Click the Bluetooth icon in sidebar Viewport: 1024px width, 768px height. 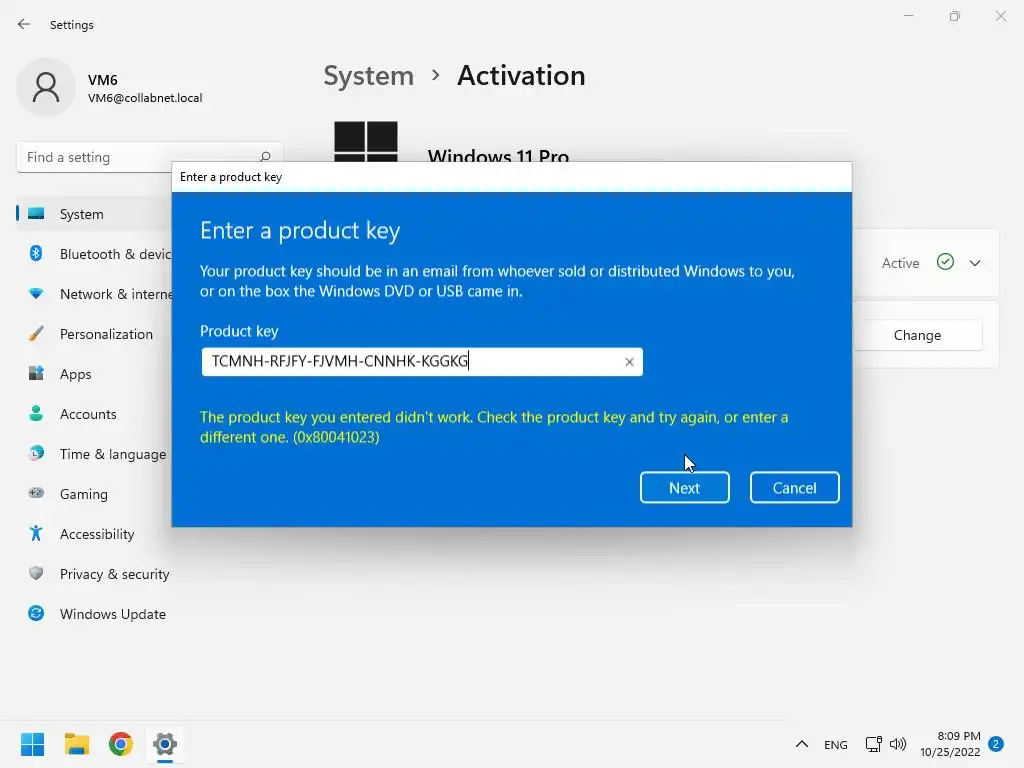[x=36, y=253]
